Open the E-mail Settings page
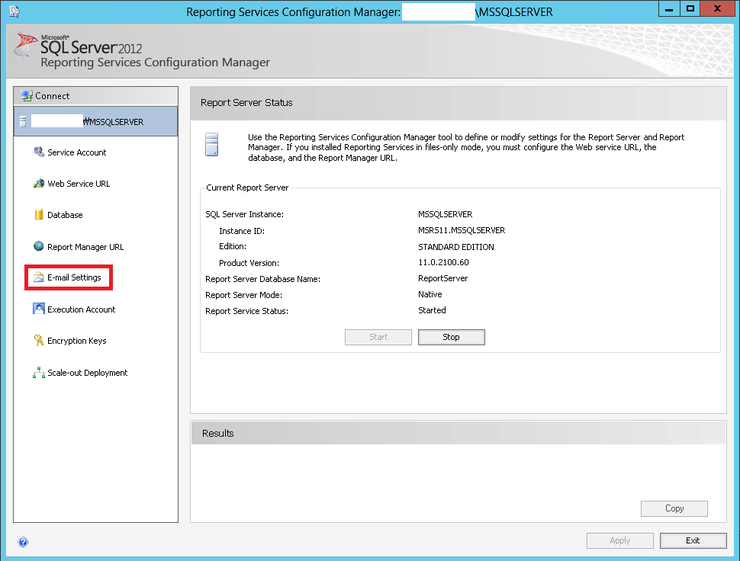The height and width of the screenshot is (561, 740). [74, 278]
